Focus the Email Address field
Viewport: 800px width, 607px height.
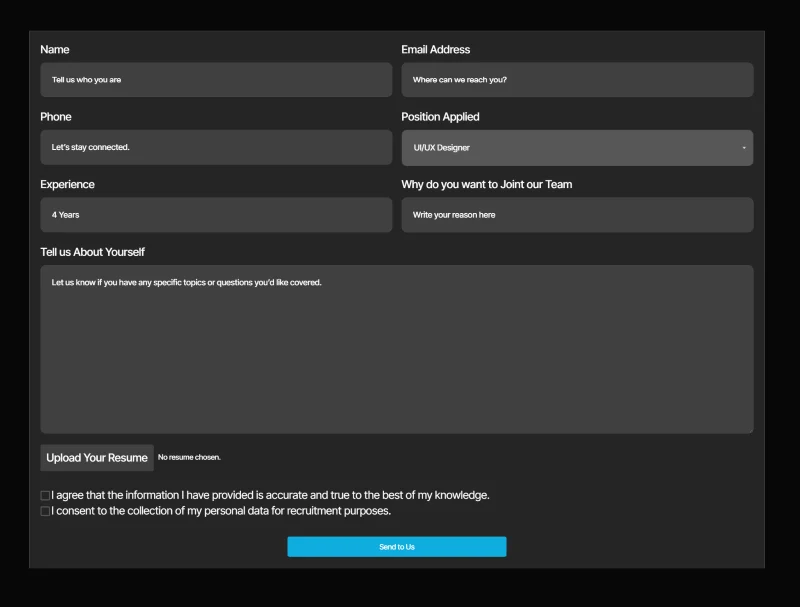[577, 80]
